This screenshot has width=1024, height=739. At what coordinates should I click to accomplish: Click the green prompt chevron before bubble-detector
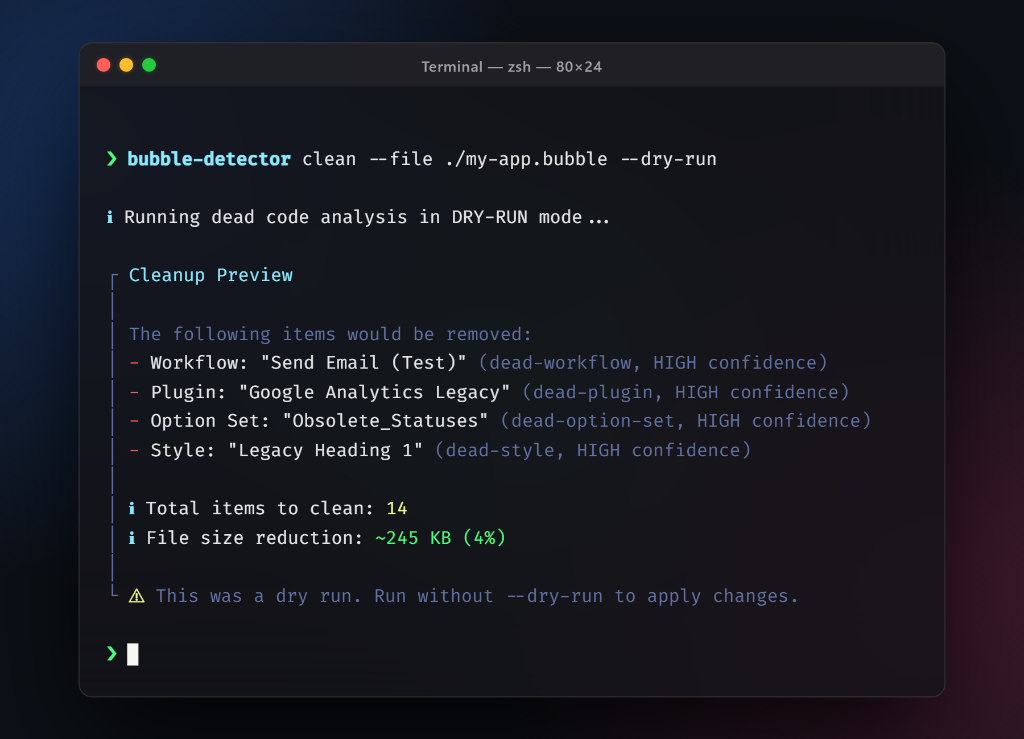(112, 159)
